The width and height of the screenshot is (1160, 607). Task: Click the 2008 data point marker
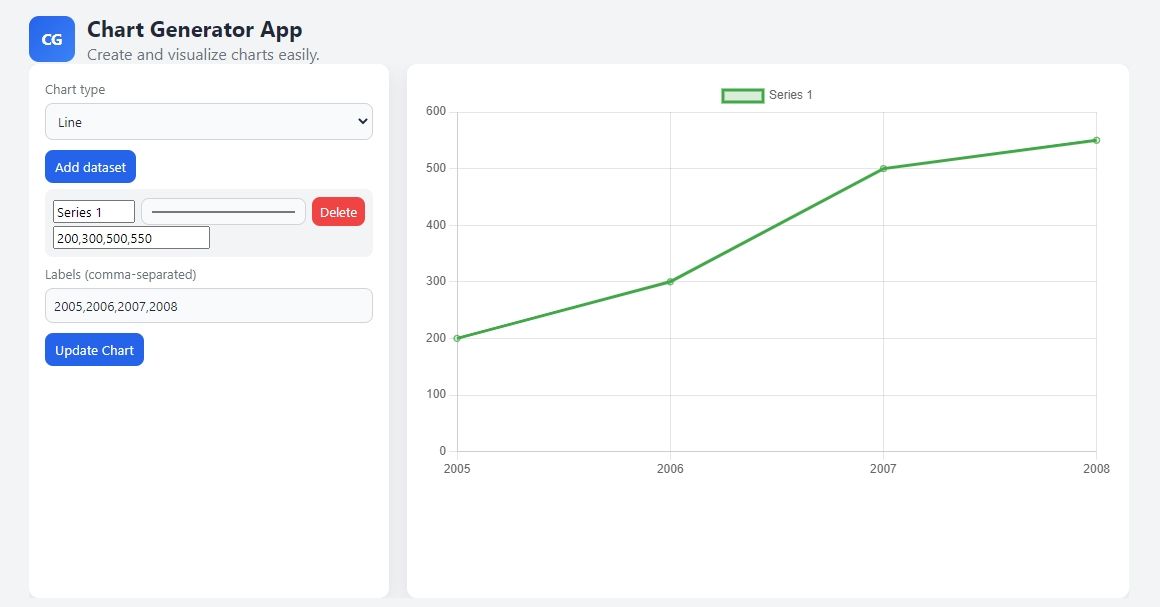1096,140
